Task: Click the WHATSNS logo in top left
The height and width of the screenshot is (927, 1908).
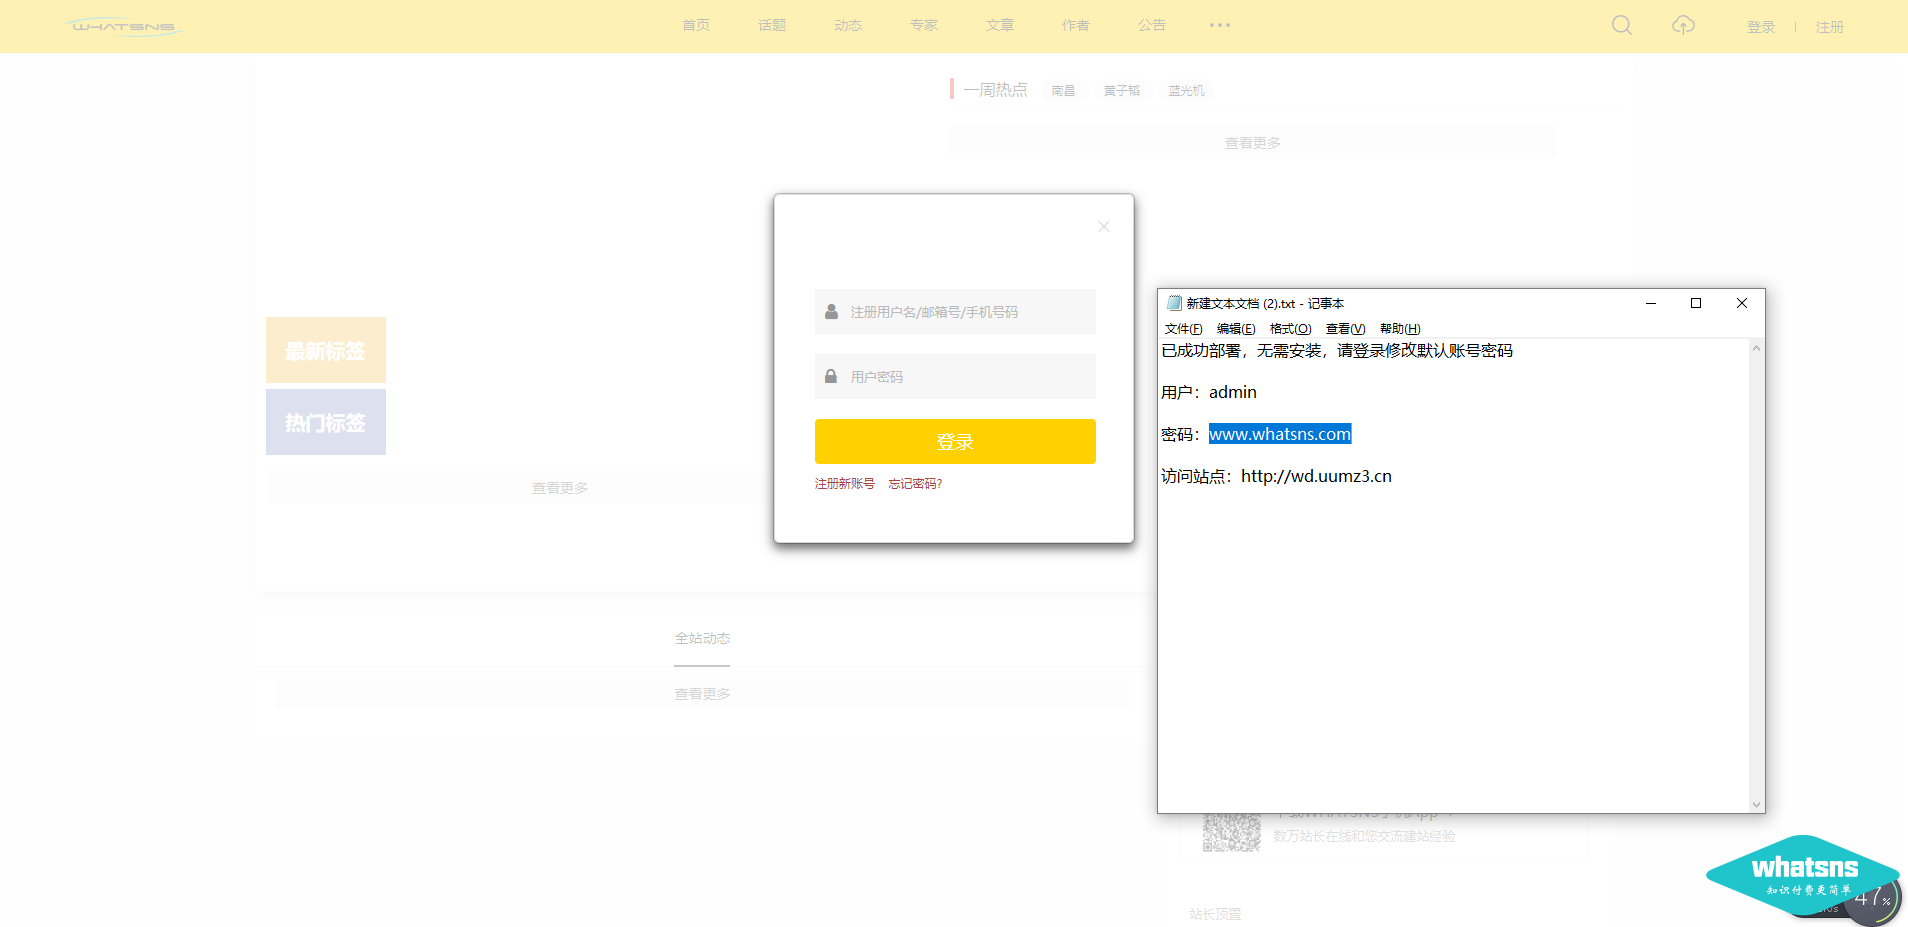Action: 124,26
